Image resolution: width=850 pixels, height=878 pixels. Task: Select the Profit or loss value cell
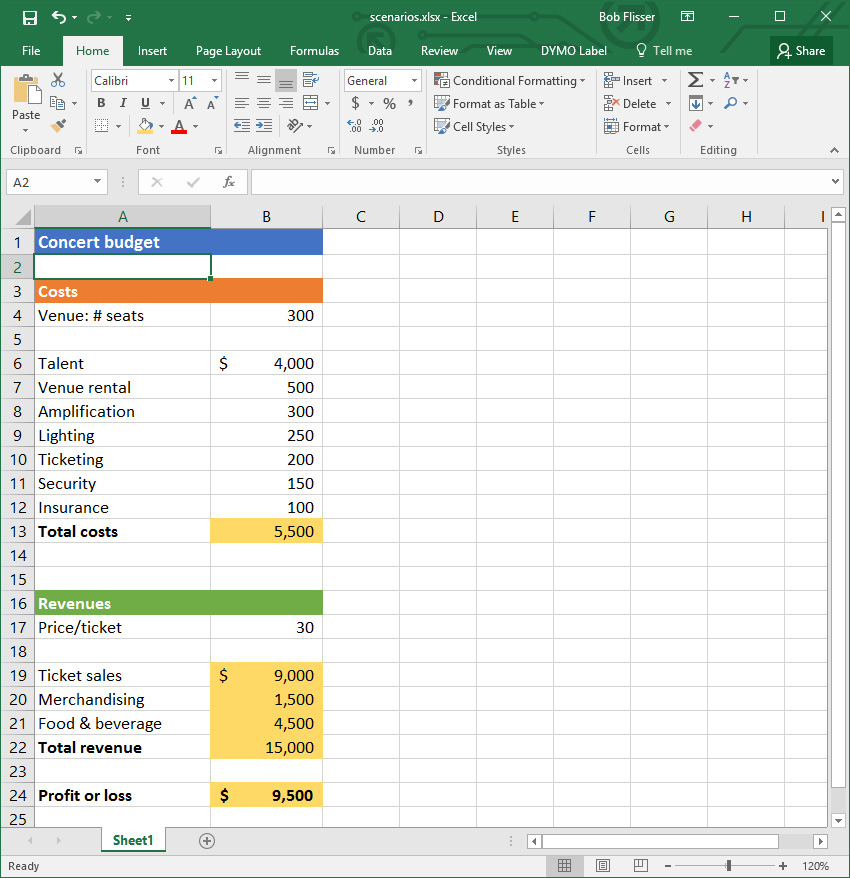click(x=267, y=795)
